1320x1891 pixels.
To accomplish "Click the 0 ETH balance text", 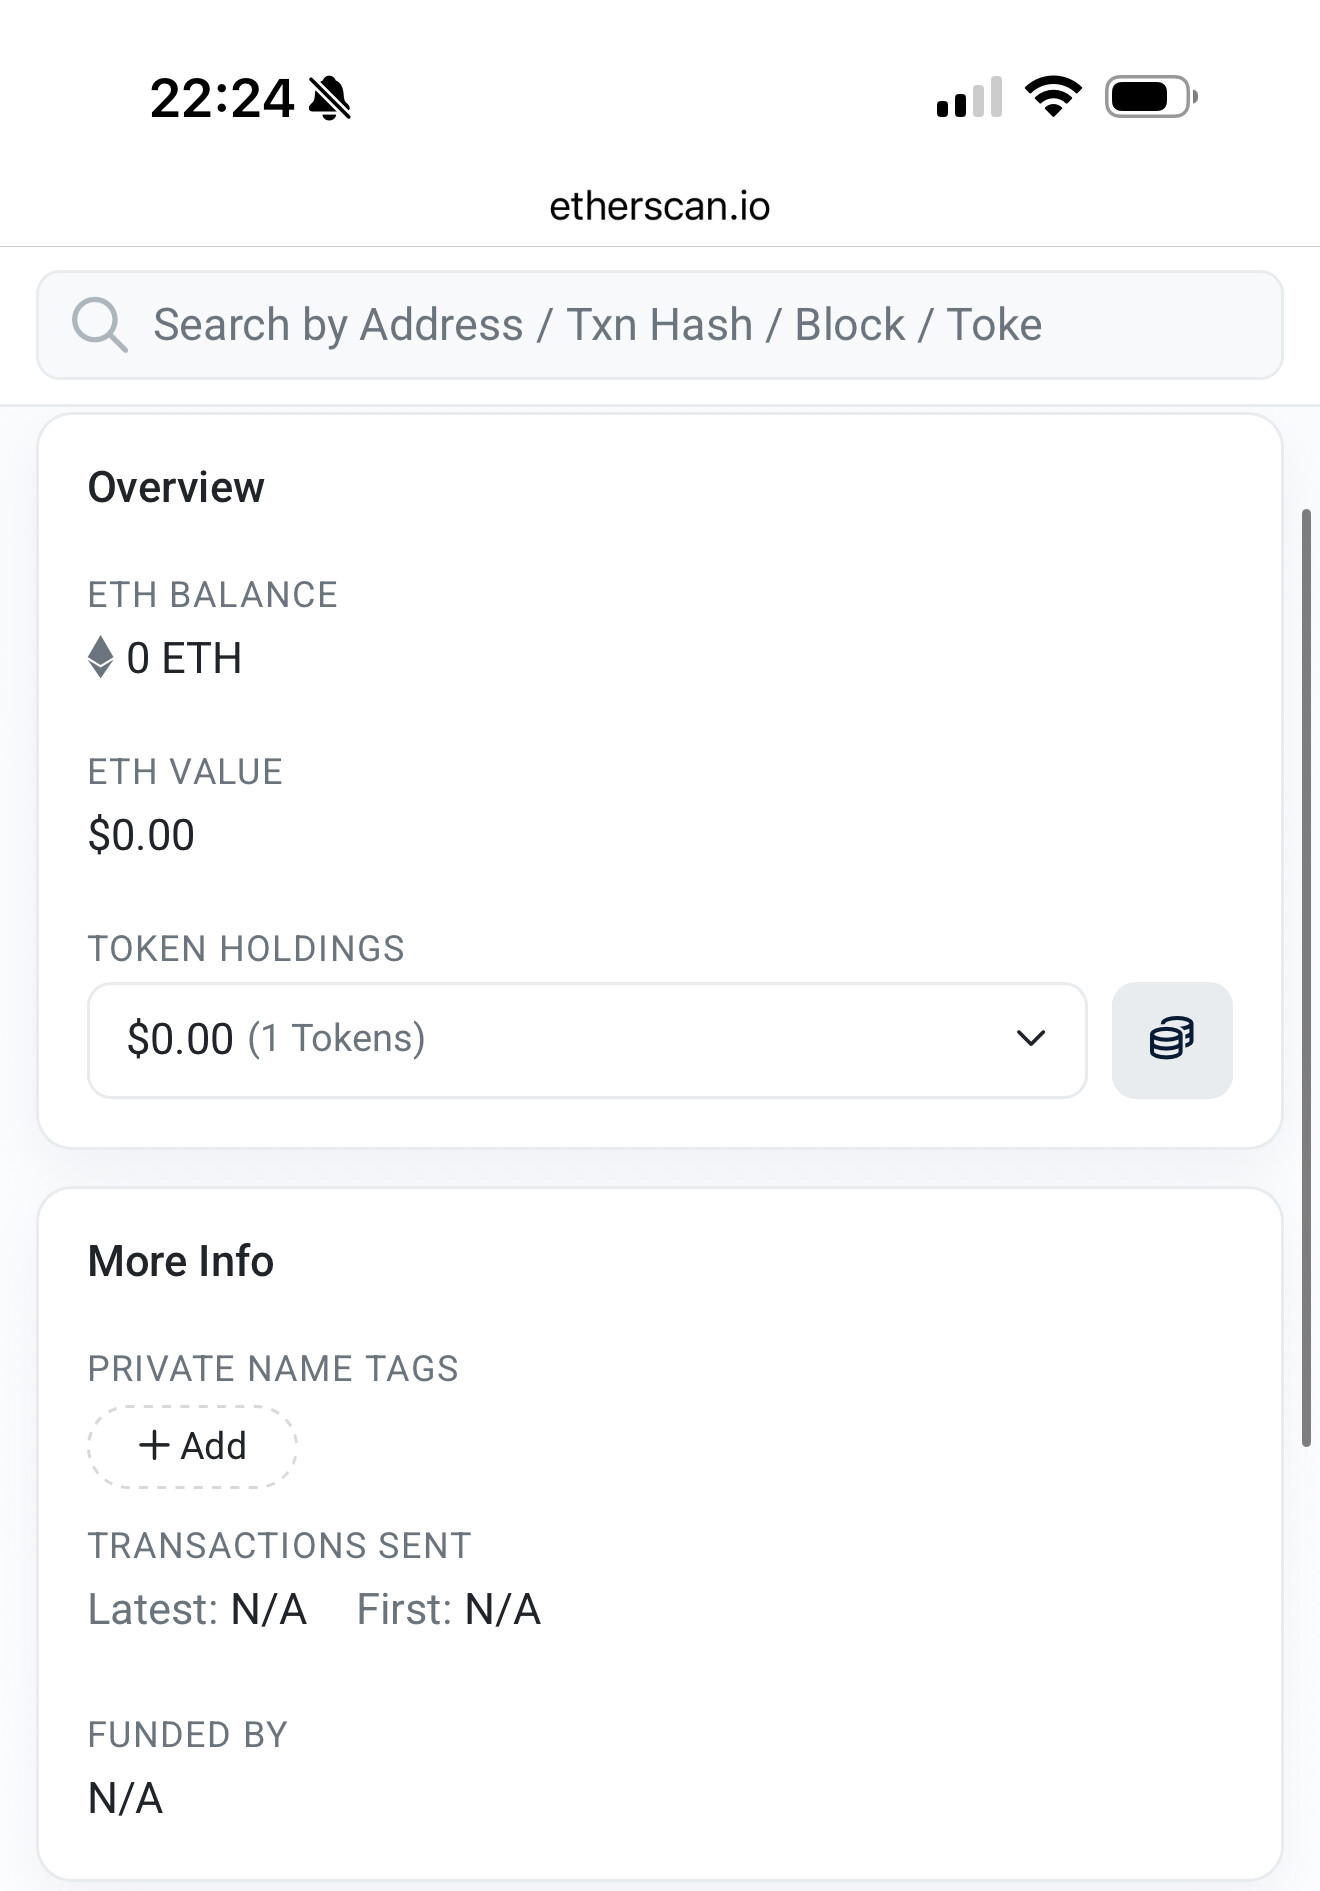I will point(184,658).
